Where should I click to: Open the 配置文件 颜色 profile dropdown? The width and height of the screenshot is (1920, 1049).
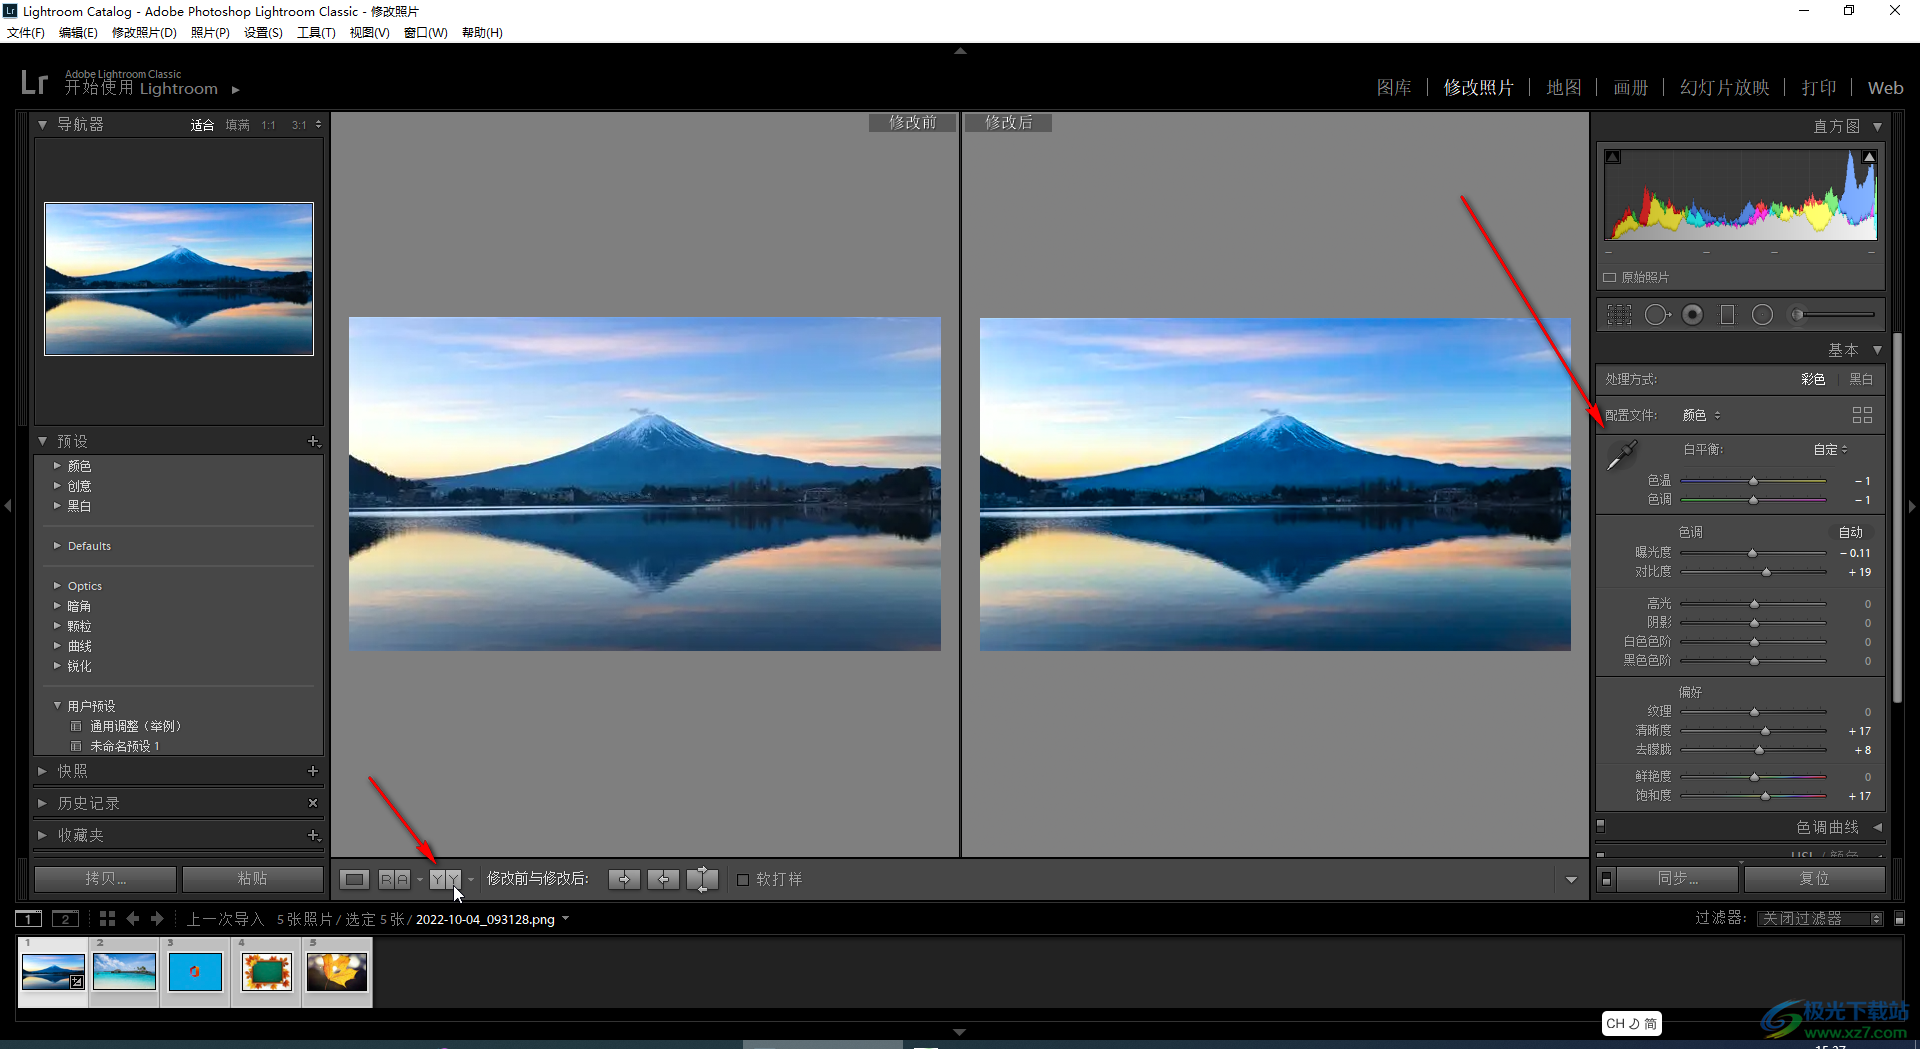click(1701, 415)
